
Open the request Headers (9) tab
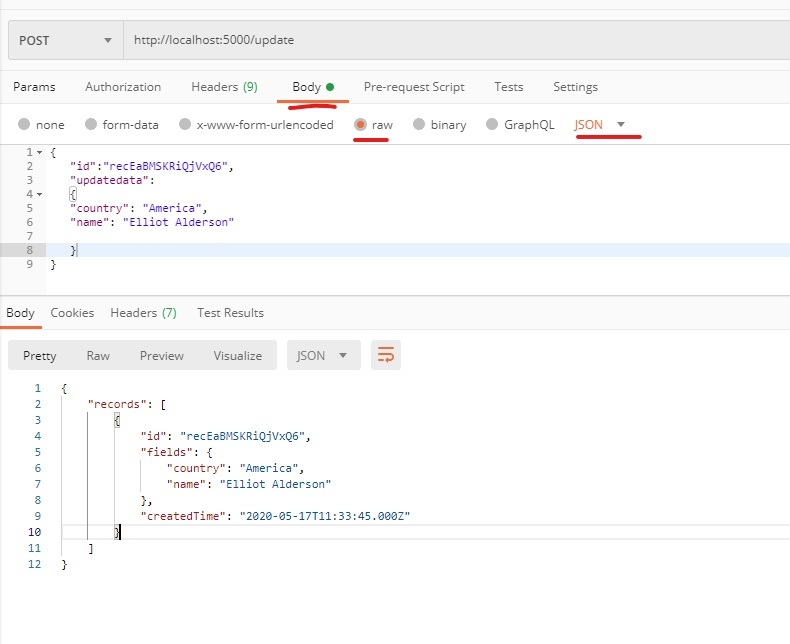tap(224, 87)
